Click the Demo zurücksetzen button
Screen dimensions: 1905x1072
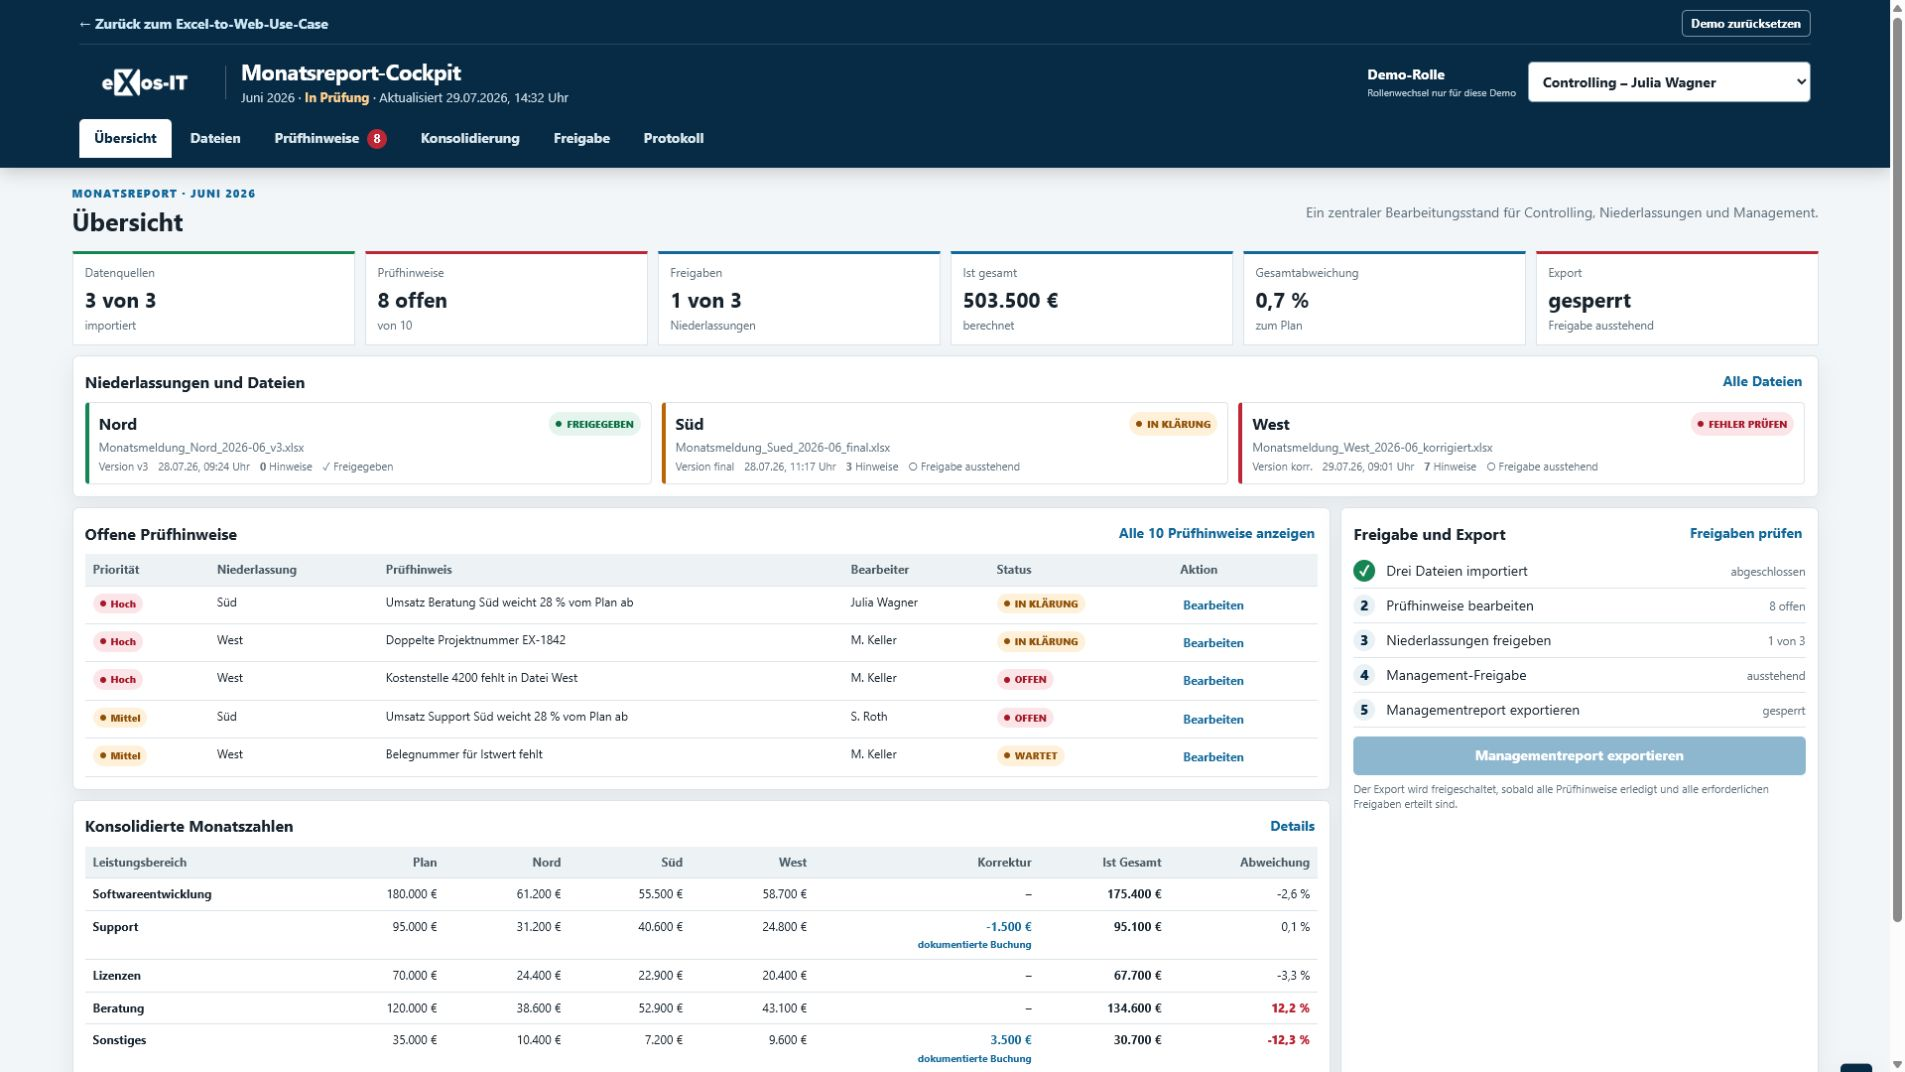pyautogui.click(x=1745, y=23)
